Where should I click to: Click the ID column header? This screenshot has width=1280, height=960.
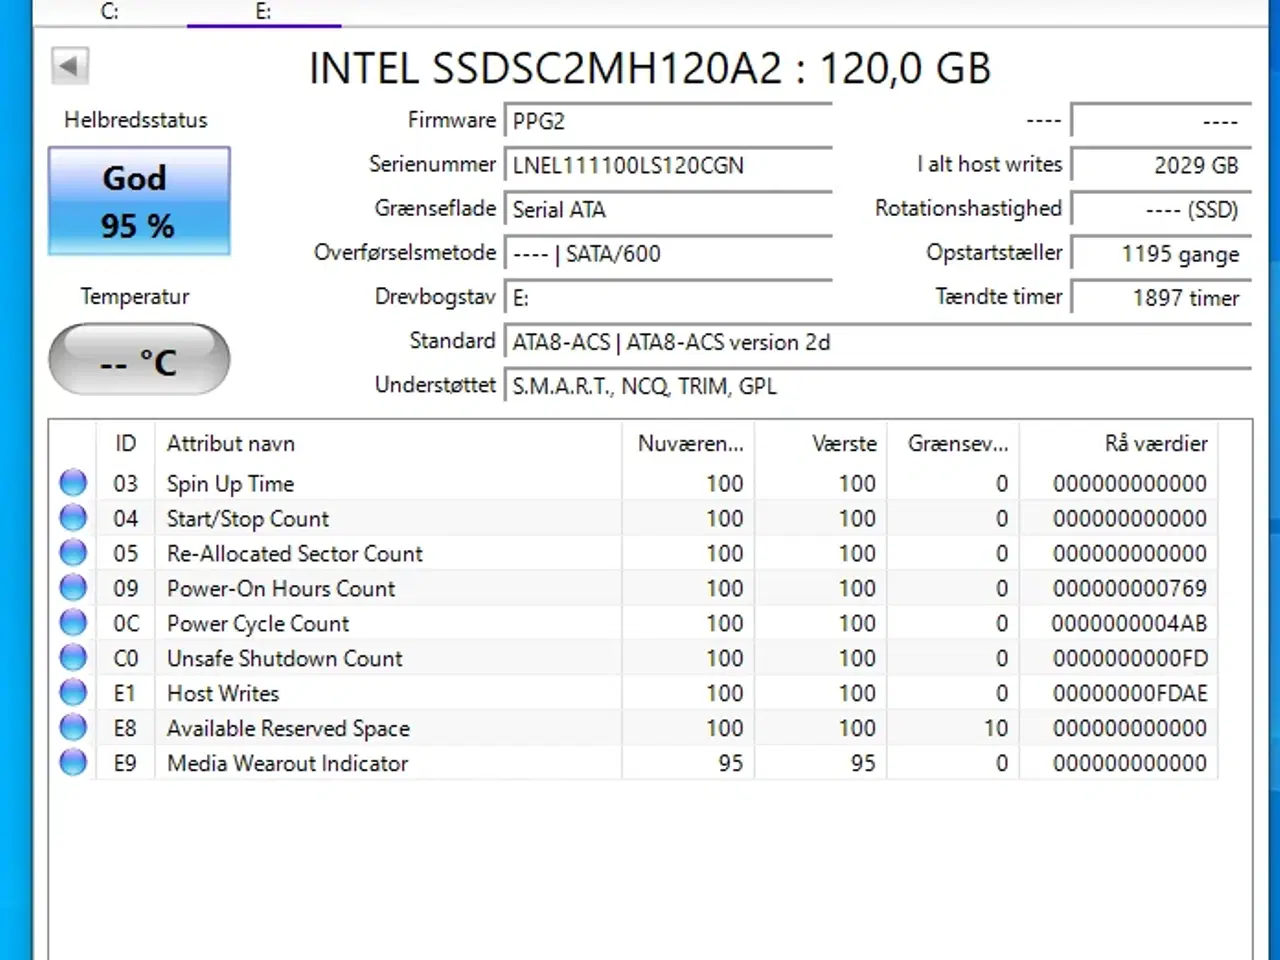click(x=126, y=443)
